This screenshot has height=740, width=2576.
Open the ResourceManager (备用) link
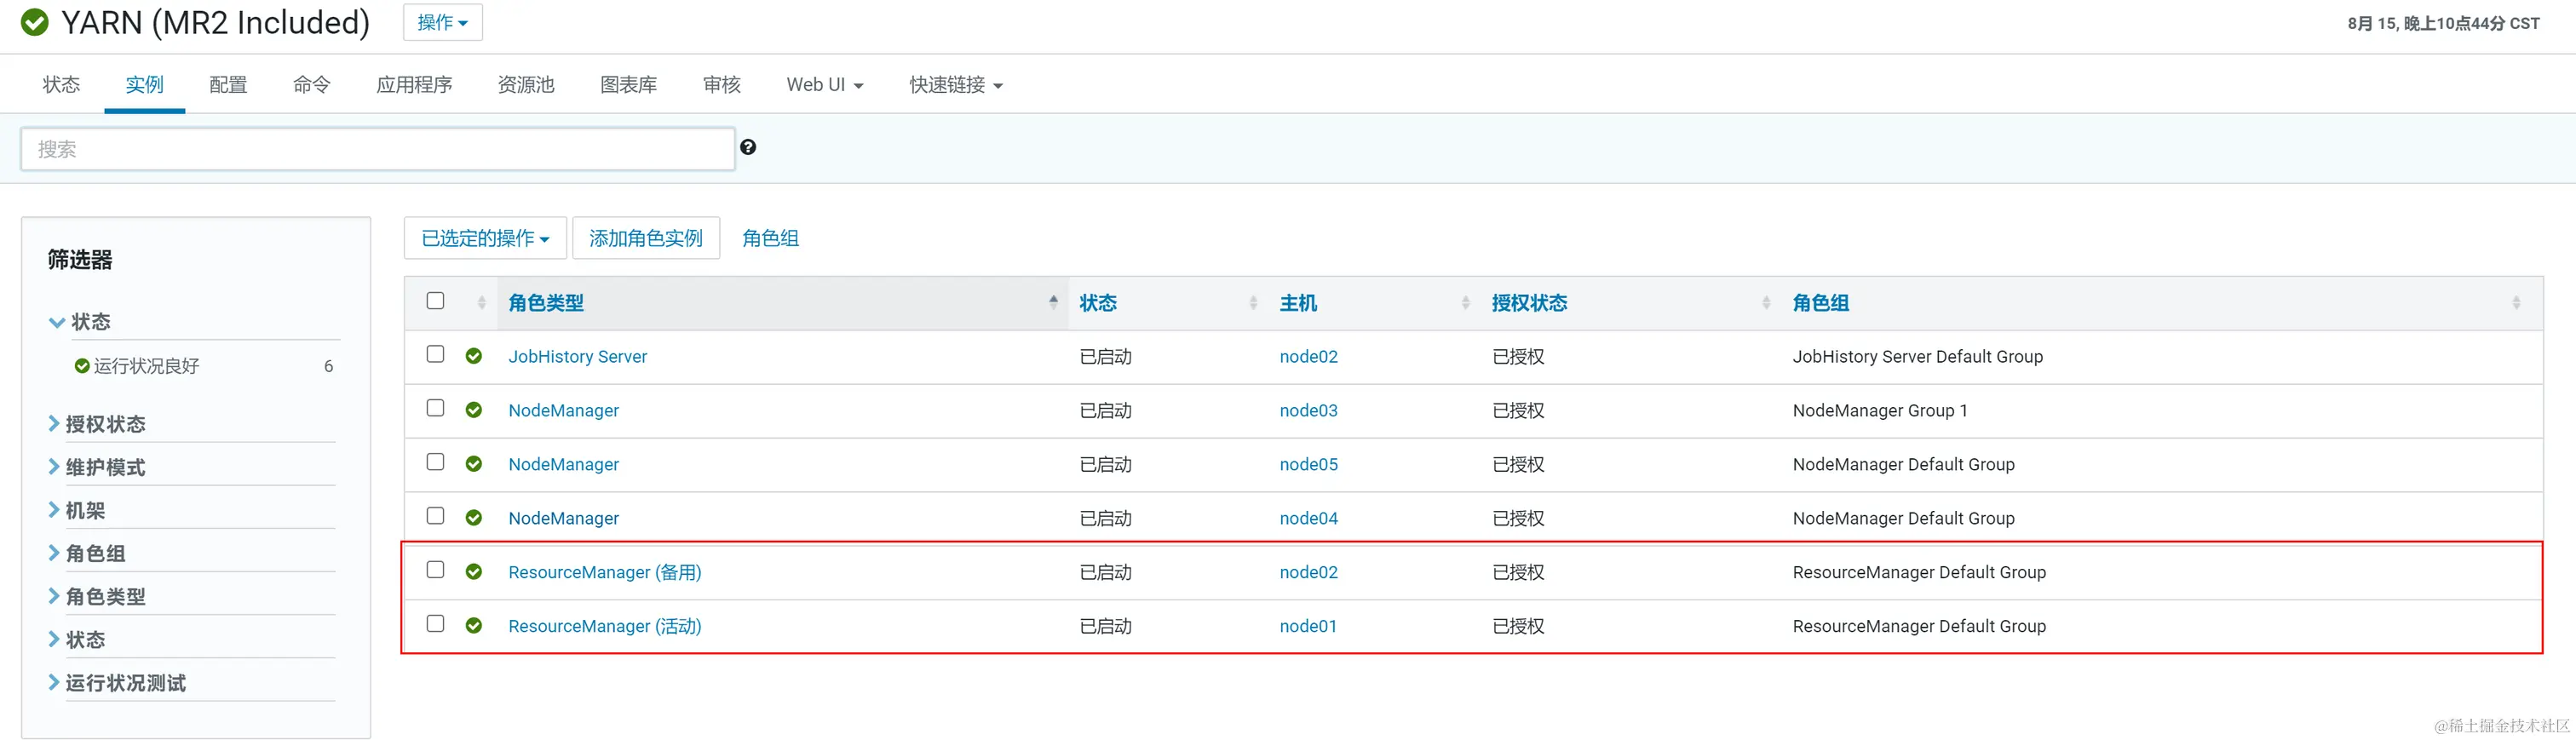(x=605, y=572)
